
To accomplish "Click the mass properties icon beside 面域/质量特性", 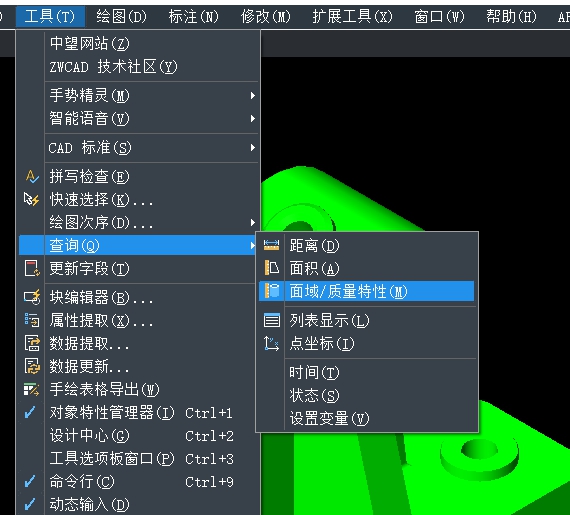I will [x=272, y=291].
